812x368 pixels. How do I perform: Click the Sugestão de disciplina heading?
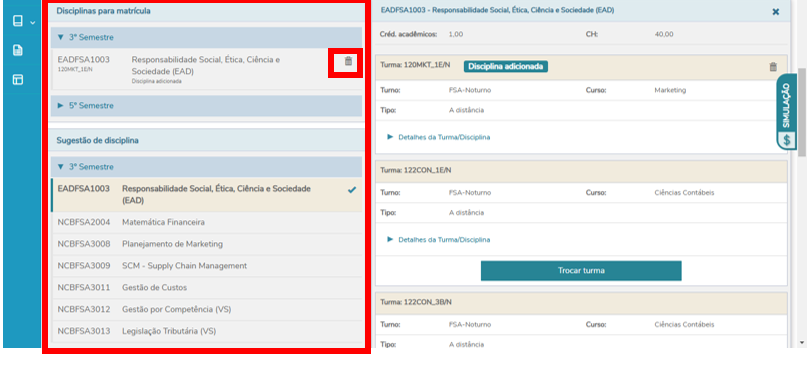97,140
